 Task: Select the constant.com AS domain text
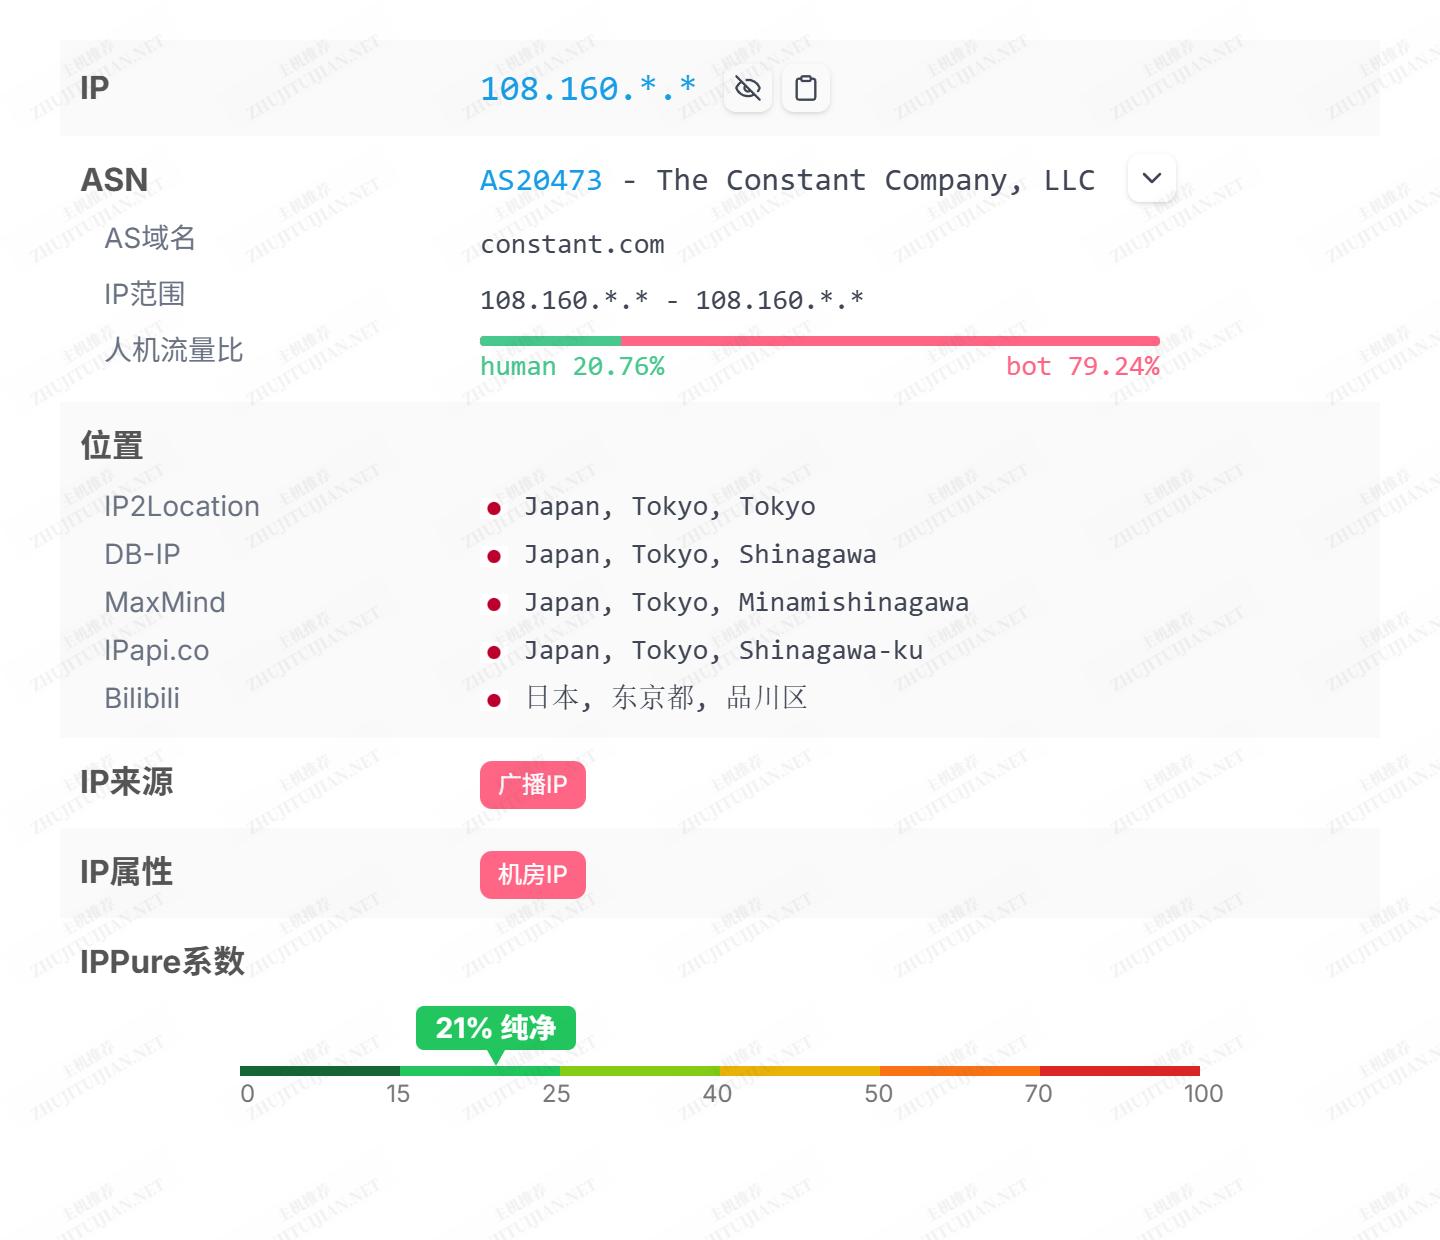(572, 245)
